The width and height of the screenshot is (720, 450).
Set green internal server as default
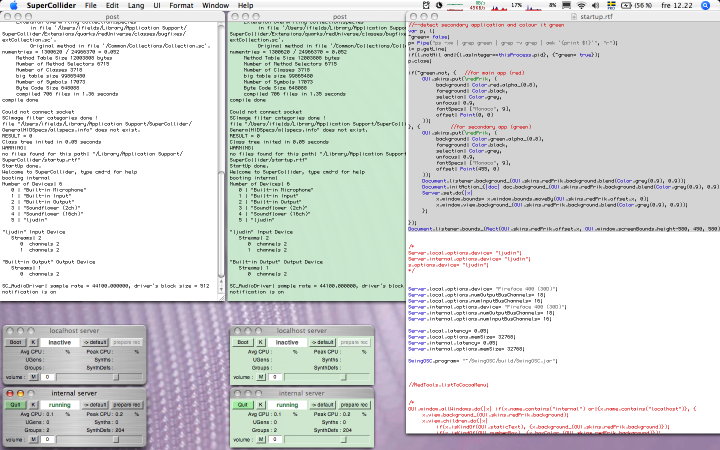coord(322,405)
